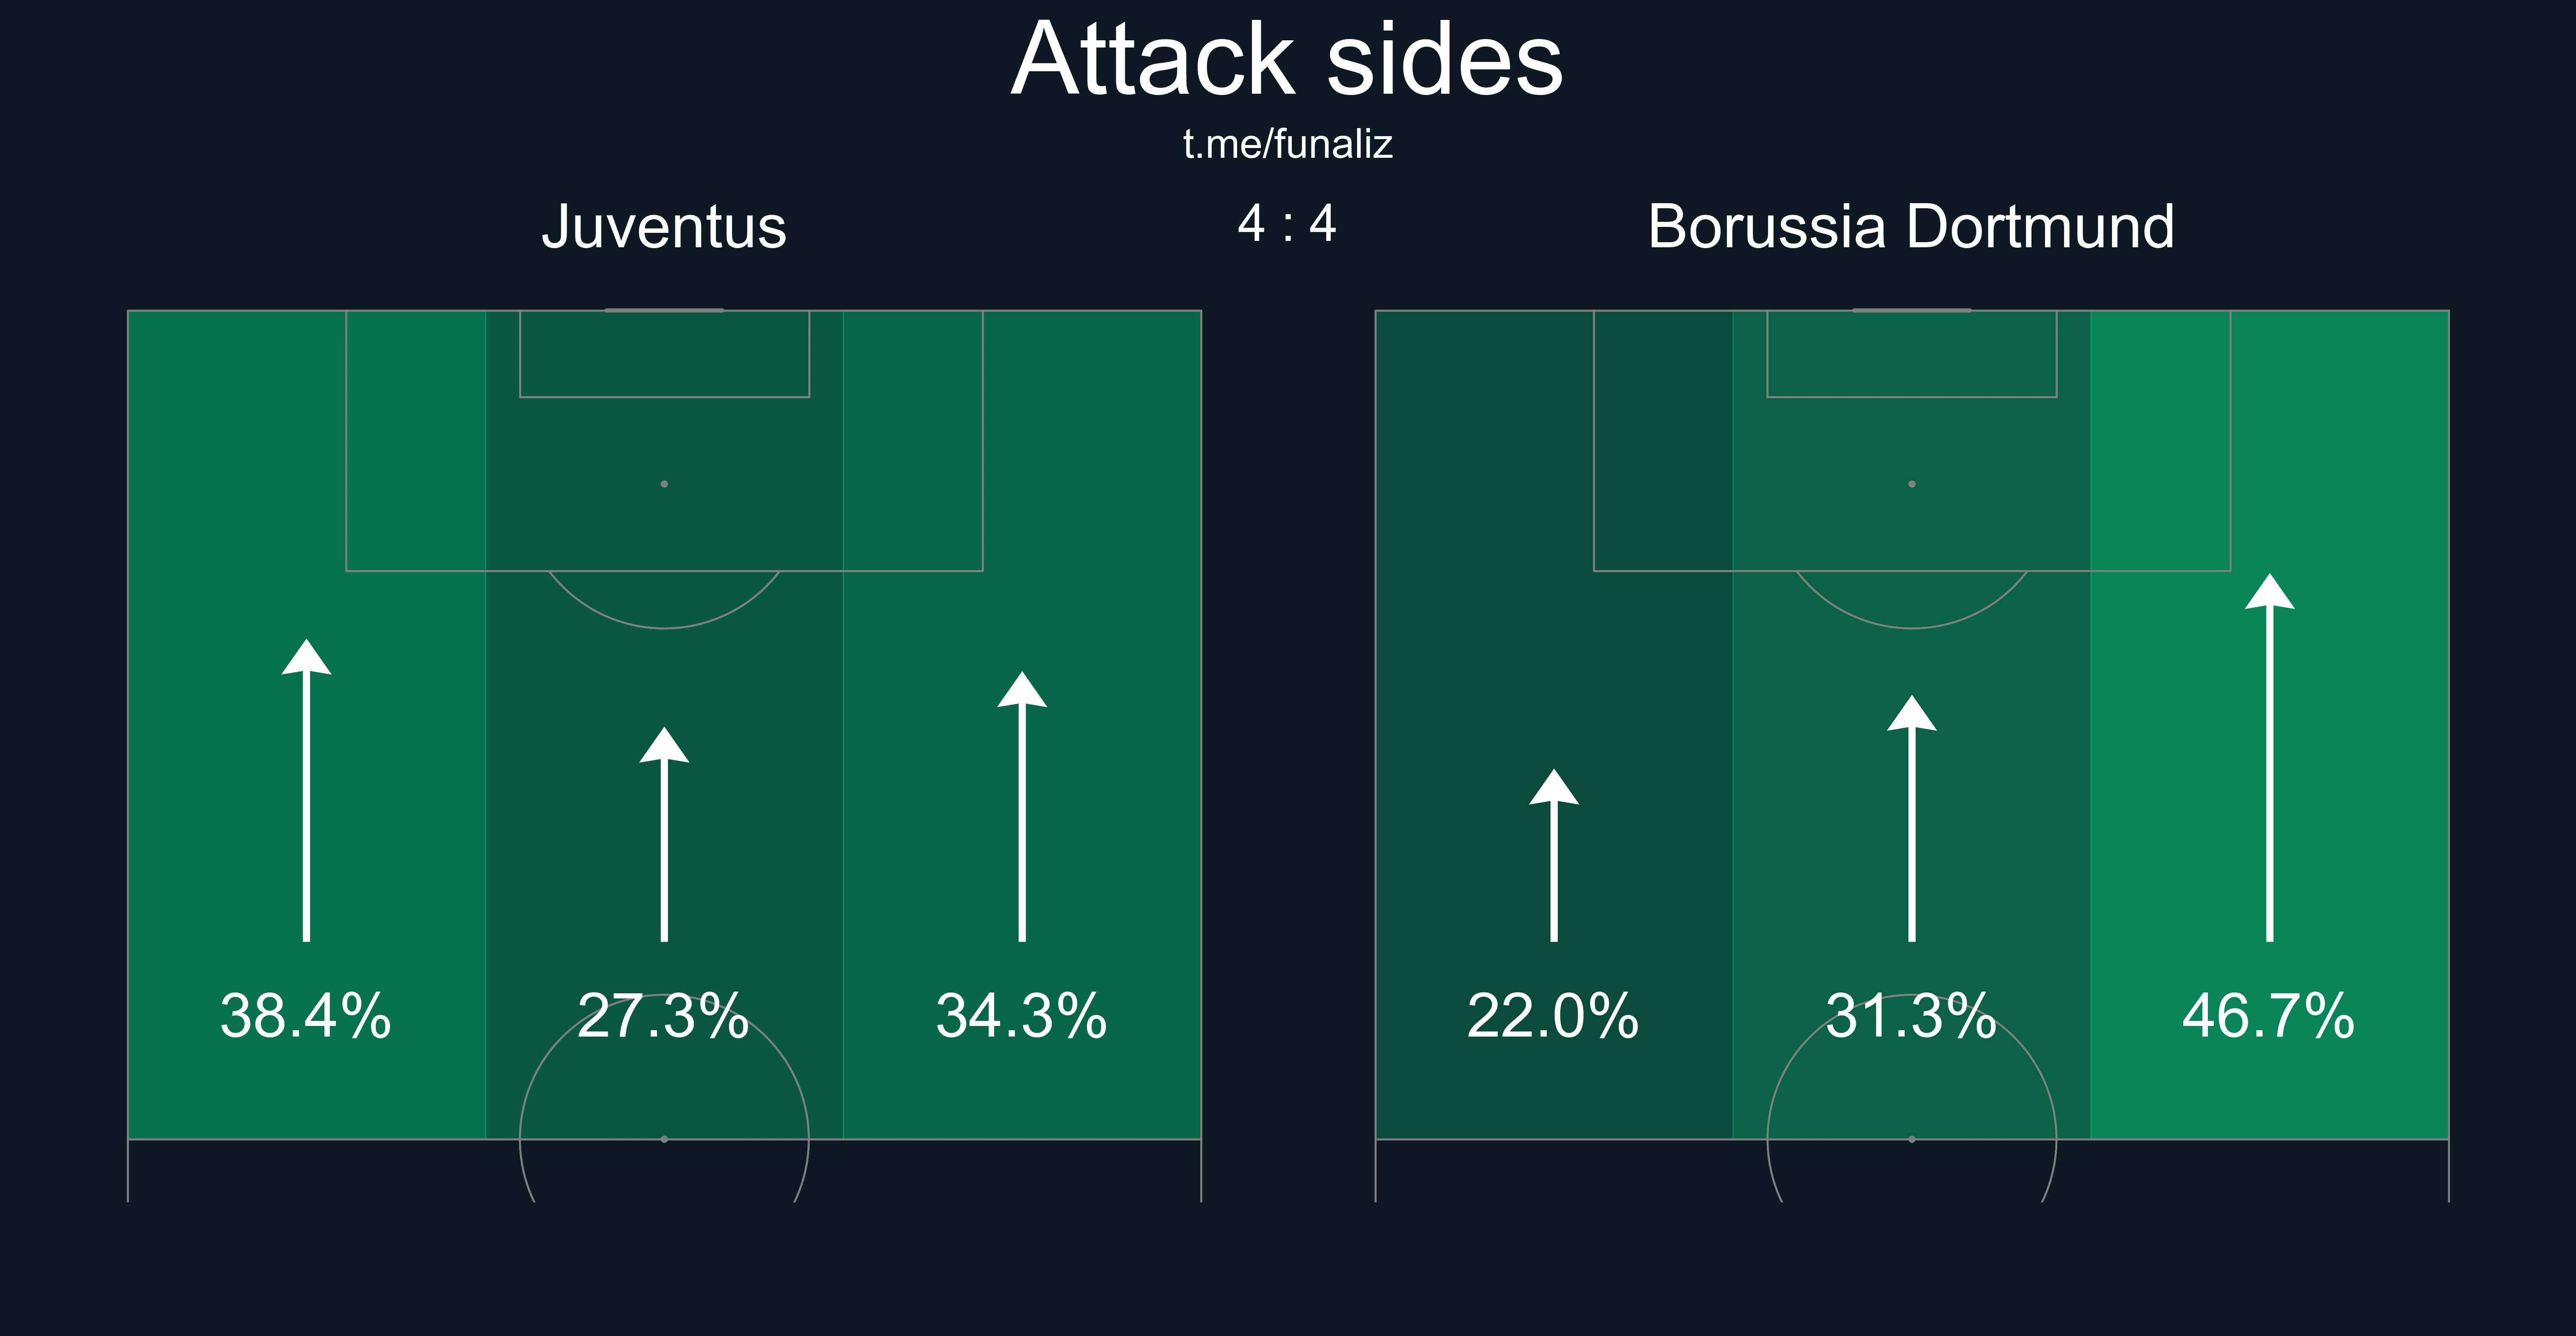Click the arrow above Dortmund 31.3%

coord(1912,818)
